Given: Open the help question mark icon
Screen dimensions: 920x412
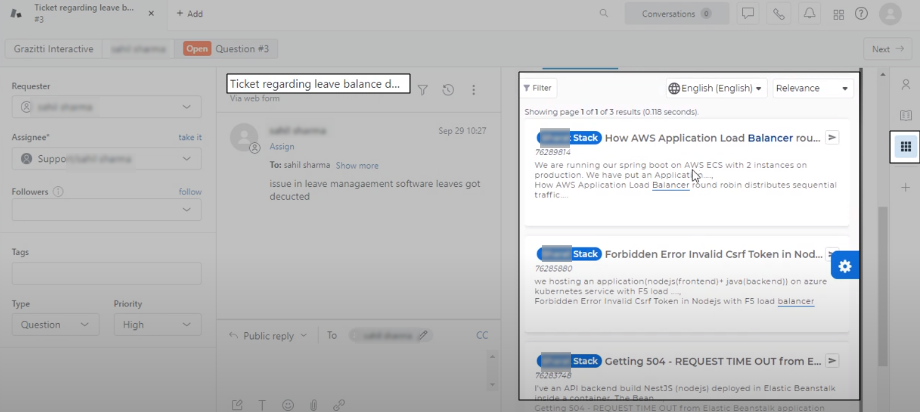Looking at the screenshot, I should [x=861, y=13].
